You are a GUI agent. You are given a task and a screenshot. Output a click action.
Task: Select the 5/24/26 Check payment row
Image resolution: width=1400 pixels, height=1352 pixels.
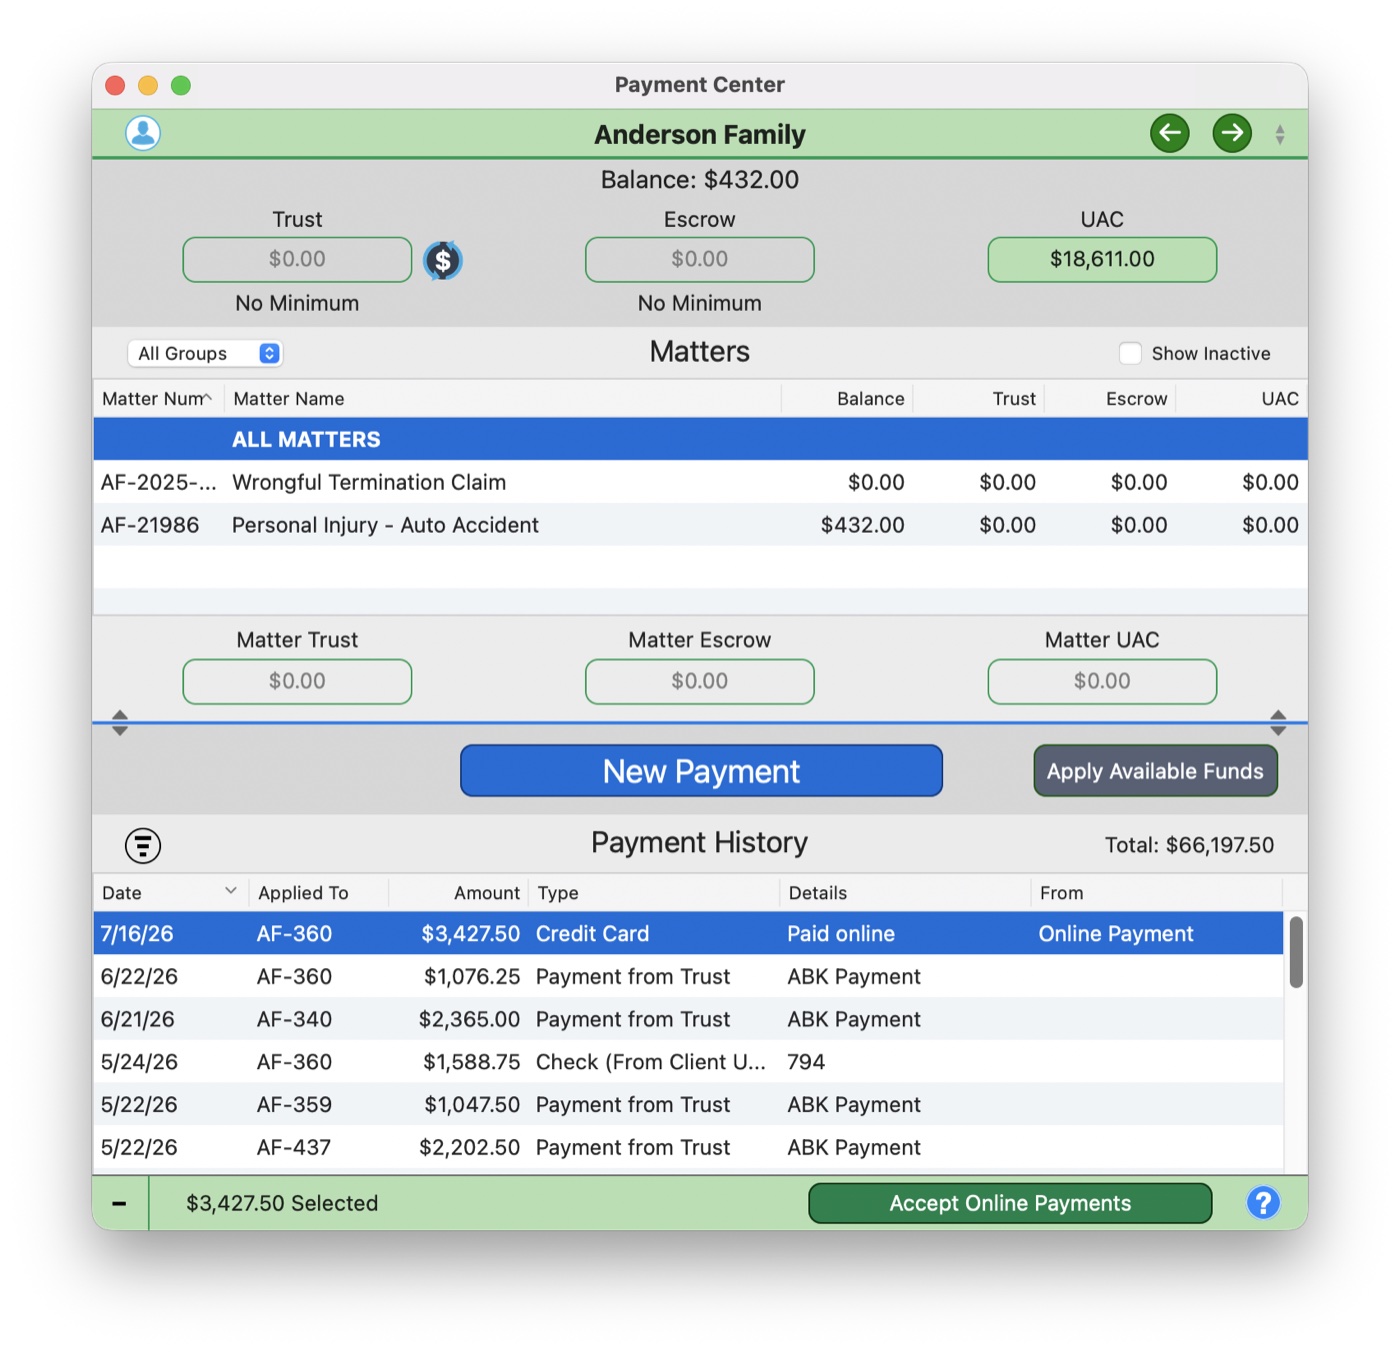688,1062
